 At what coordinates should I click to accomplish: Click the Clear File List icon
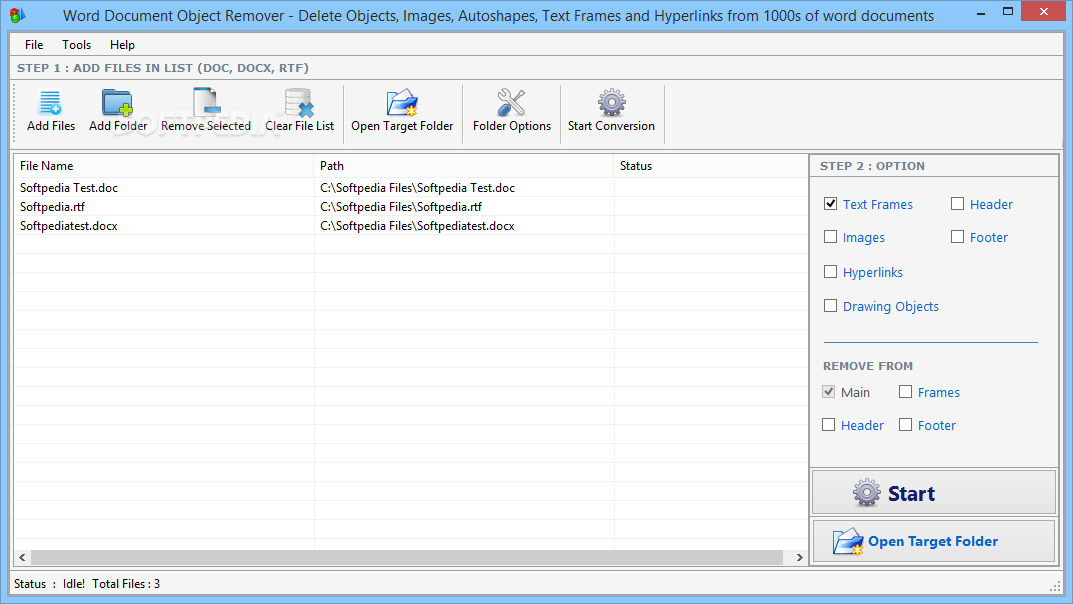299,103
